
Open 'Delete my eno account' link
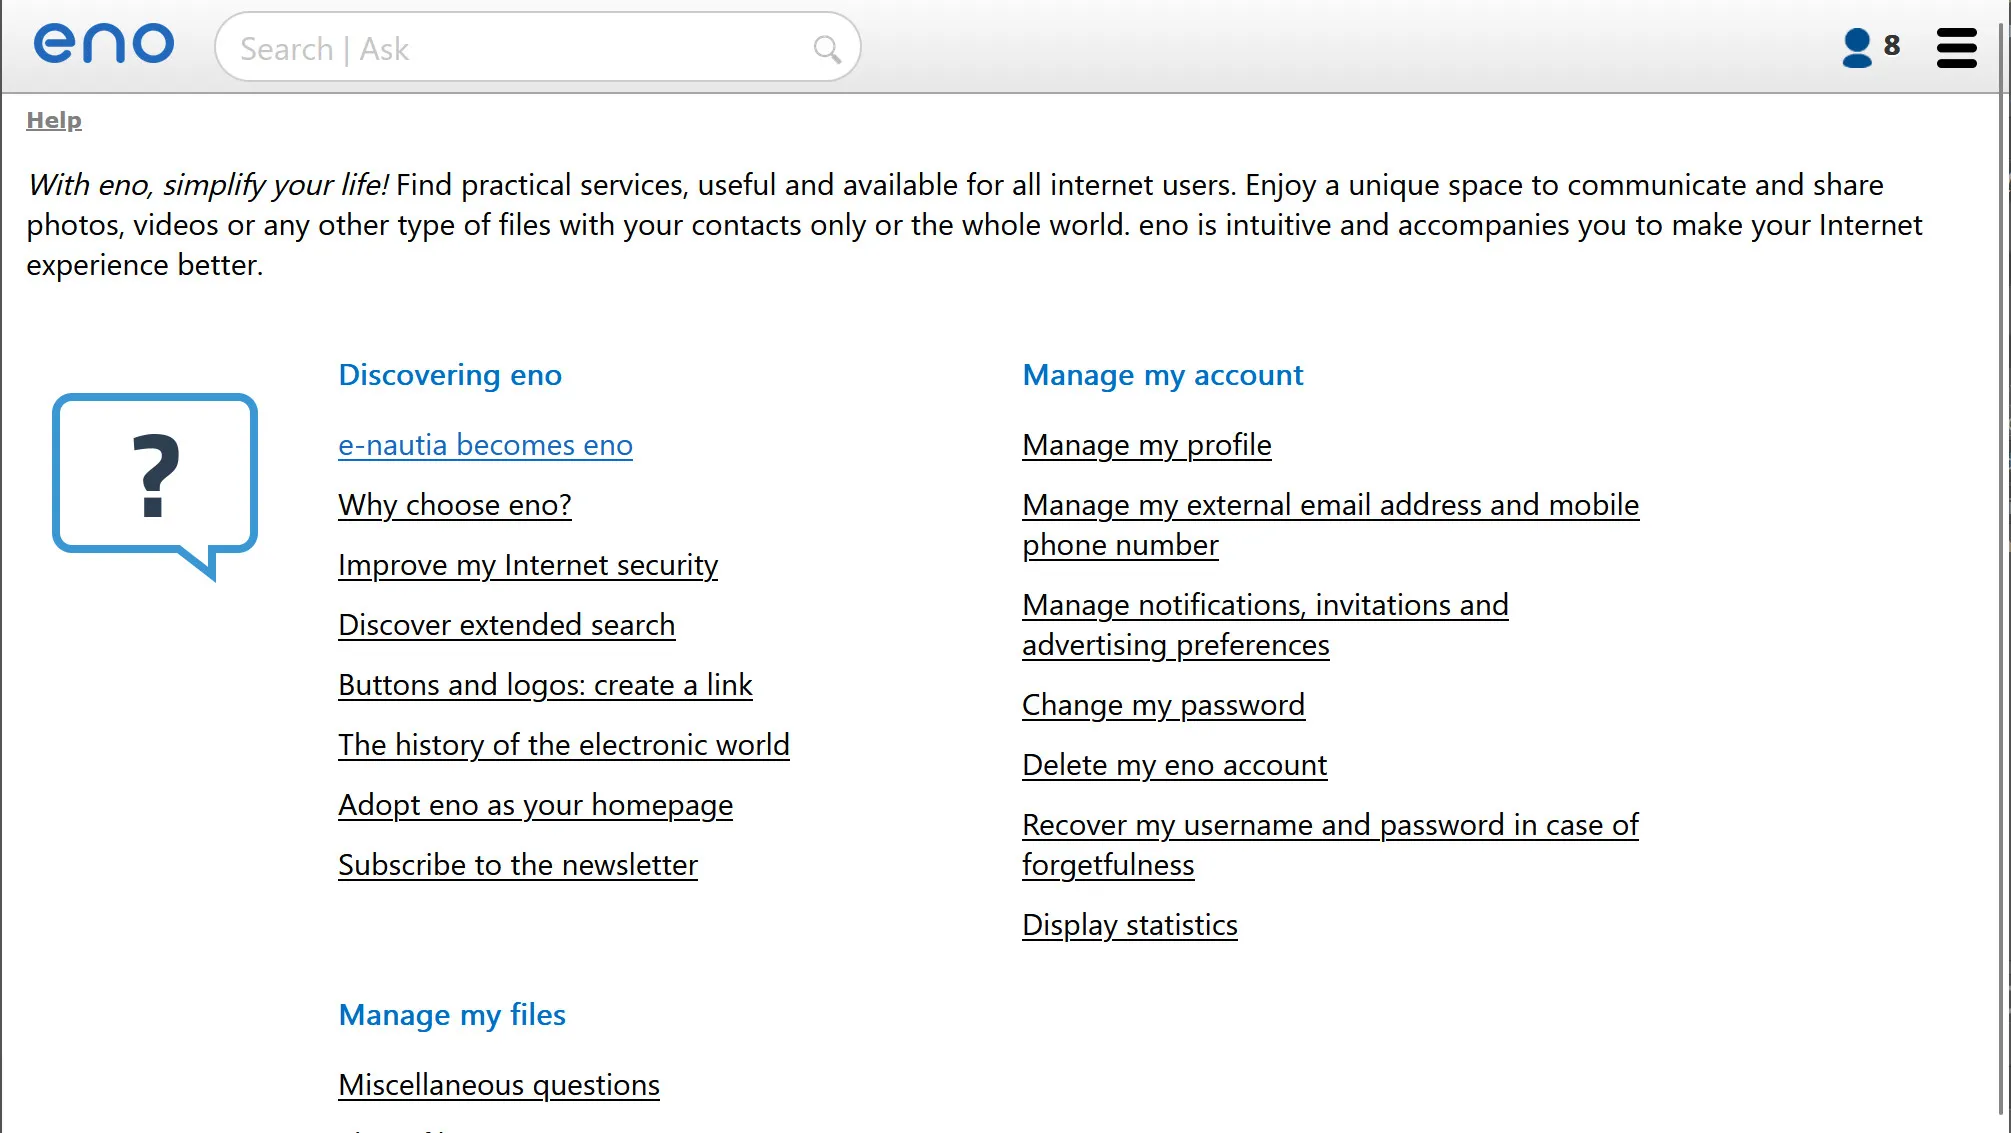pyautogui.click(x=1174, y=765)
